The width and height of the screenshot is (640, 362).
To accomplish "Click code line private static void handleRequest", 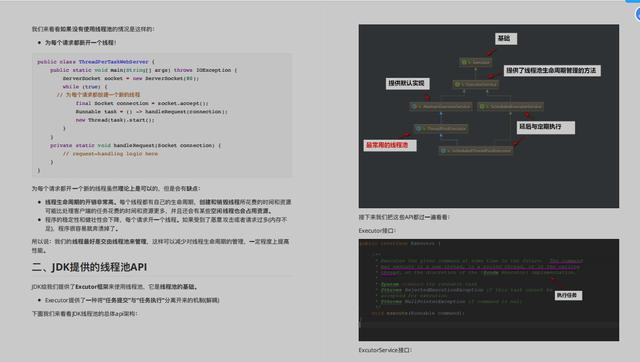I will coord(136,145).
